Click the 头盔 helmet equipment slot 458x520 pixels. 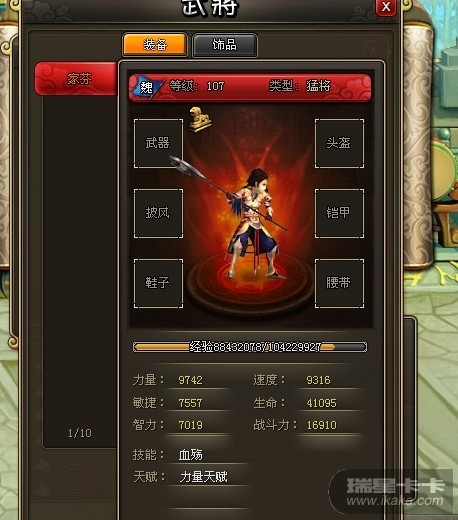tap(339, 143)
